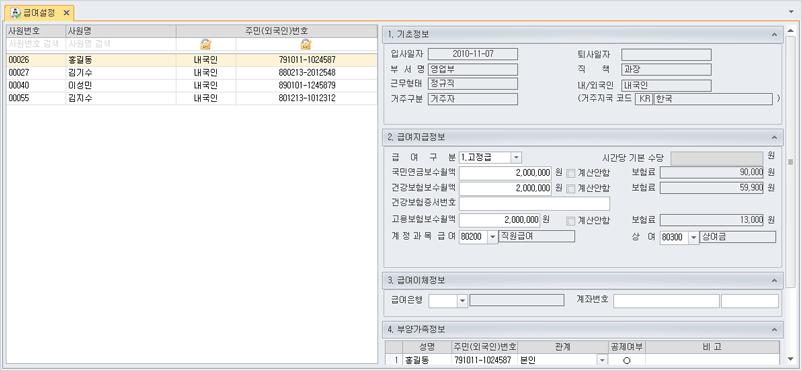Click right panel scrollbar up arrow
This screenshot has width=802, height=371.
pyautogui.click(x=791, y=31)
